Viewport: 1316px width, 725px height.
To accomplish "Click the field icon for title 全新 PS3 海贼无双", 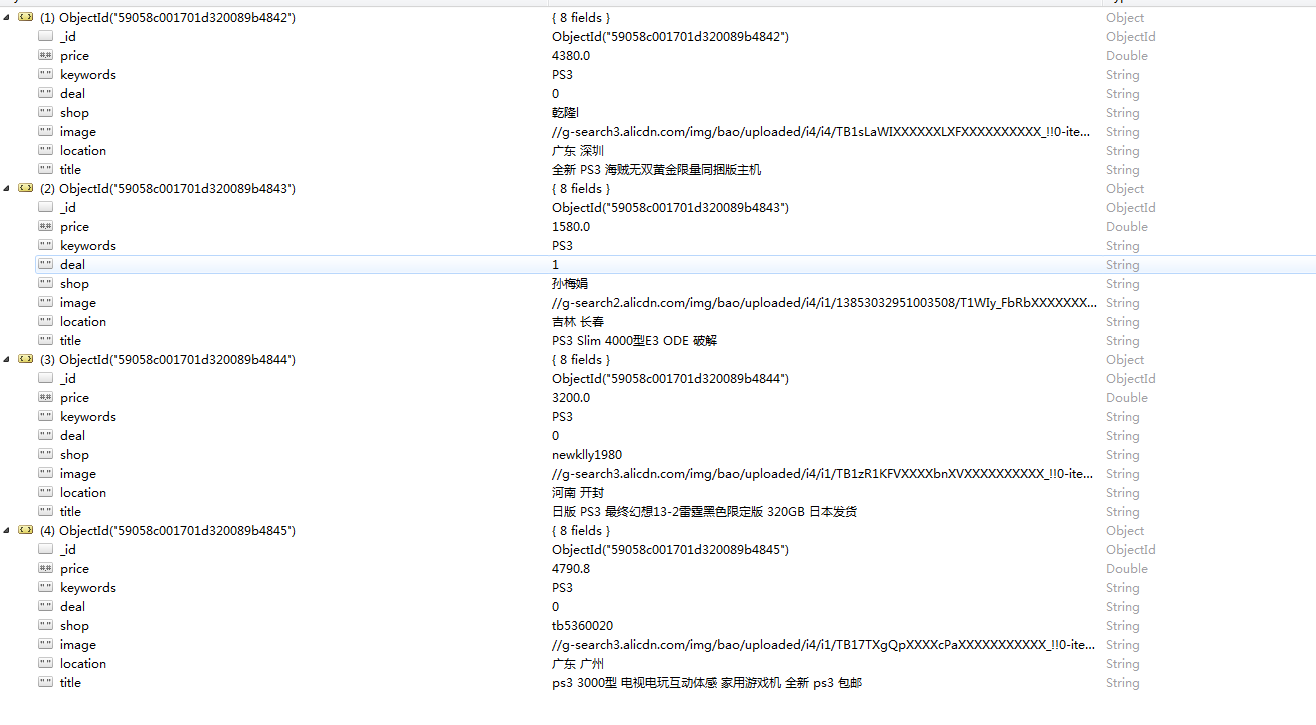I will [x=45, y=170].
